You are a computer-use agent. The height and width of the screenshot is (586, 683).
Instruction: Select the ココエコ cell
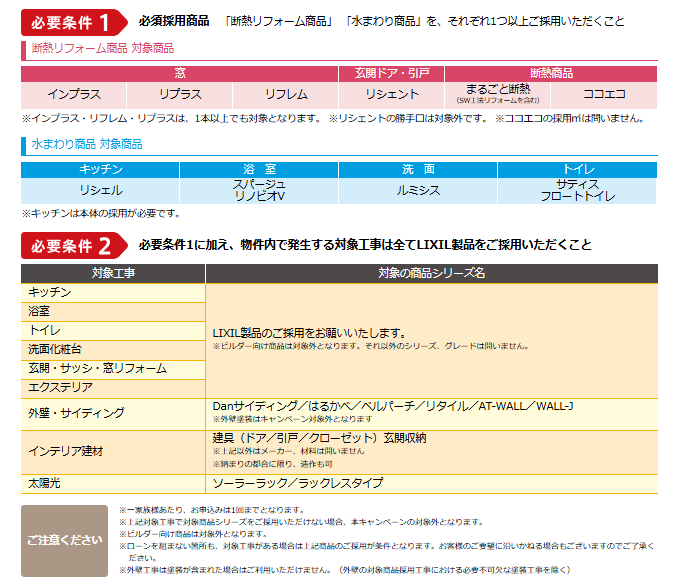604,95
